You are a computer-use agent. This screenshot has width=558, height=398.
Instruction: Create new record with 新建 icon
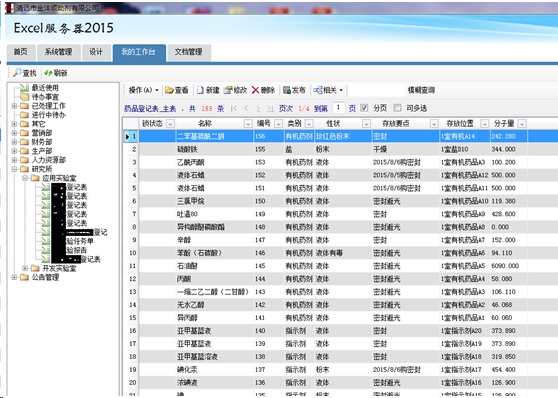pyautogui.click(x=200, y=90)
